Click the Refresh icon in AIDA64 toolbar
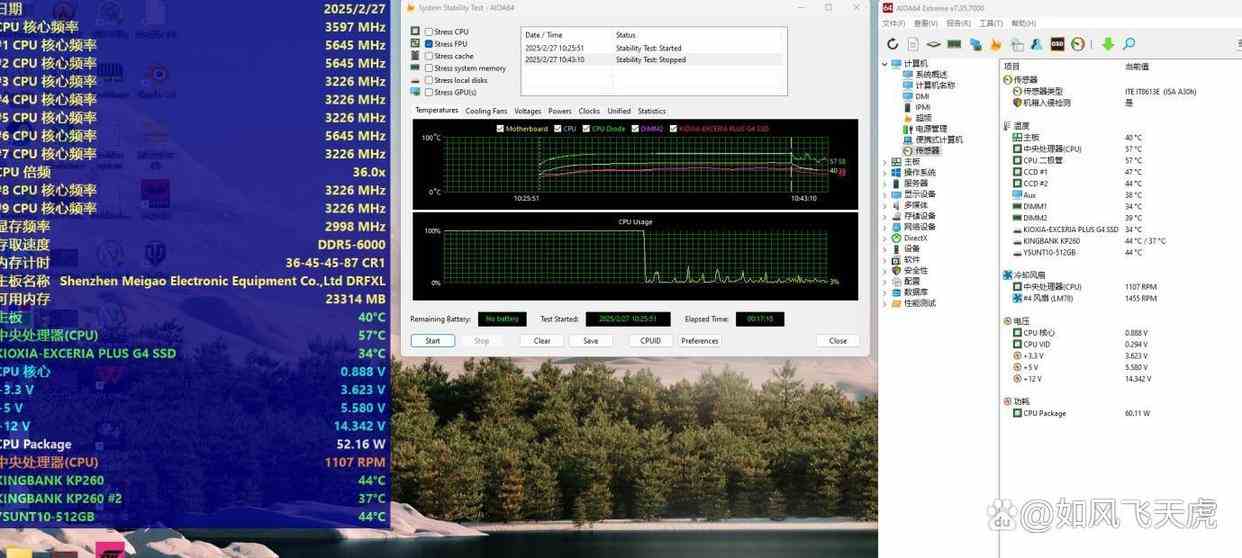 pyautogui.click(x=892, y=44)
